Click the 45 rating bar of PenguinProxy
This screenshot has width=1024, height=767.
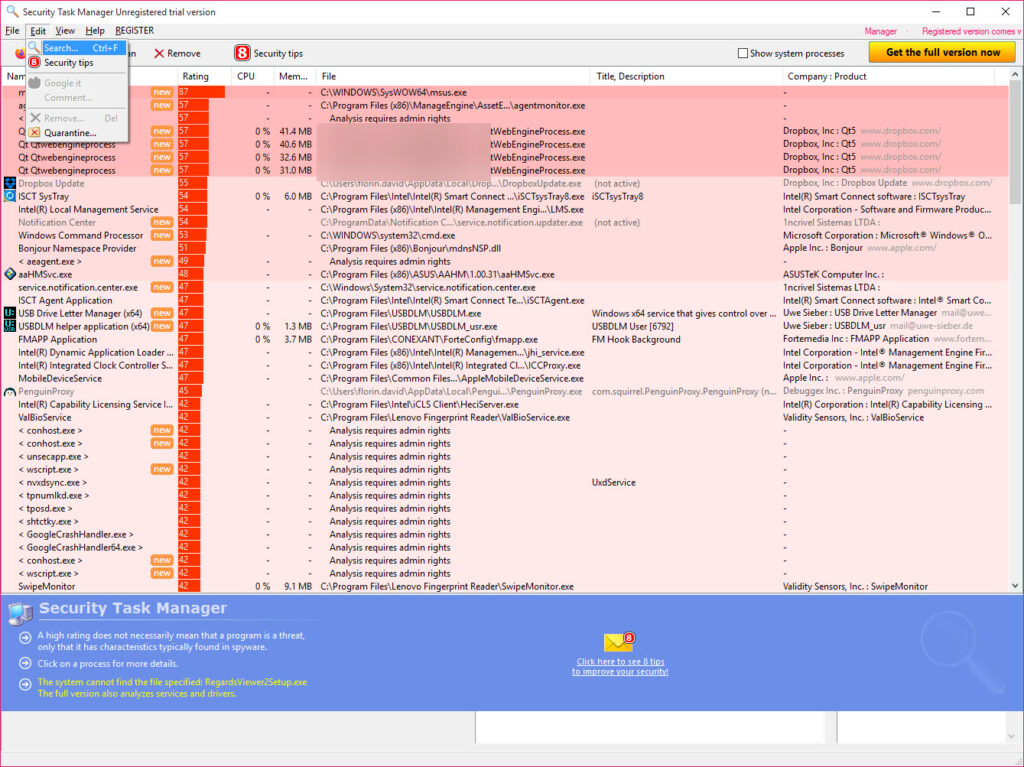click(x=189, y=391)
